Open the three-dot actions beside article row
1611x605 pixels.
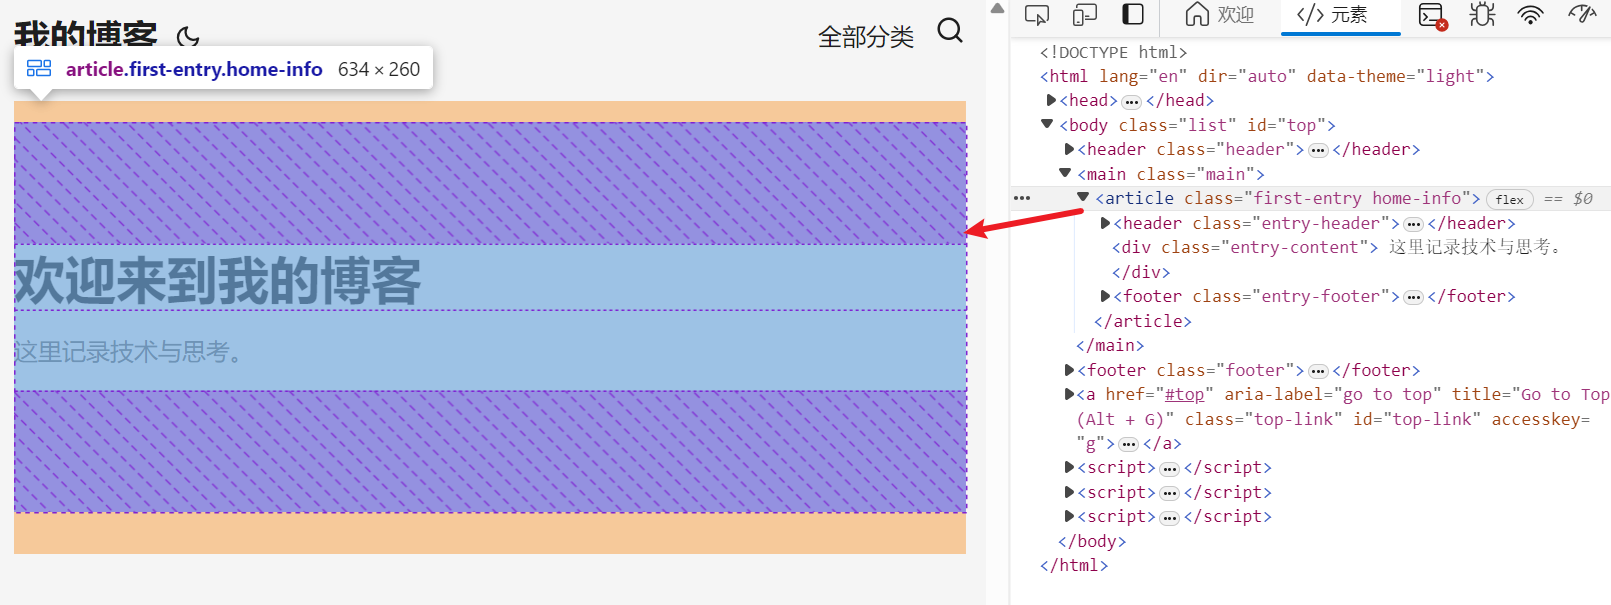coord(1022,198)
